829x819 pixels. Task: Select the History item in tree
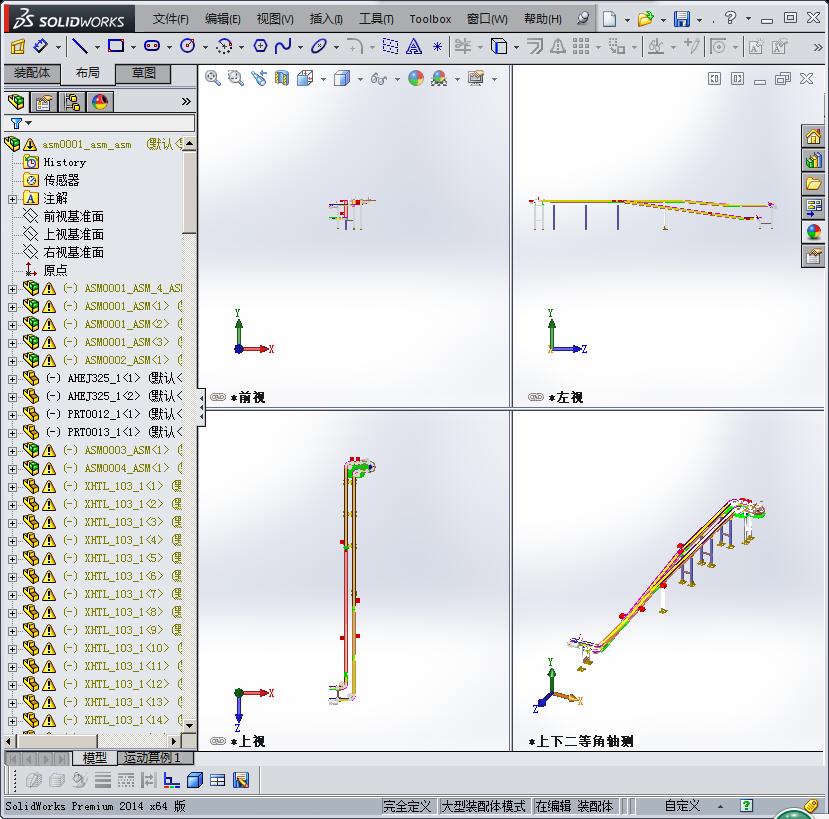tap(65, 162)
